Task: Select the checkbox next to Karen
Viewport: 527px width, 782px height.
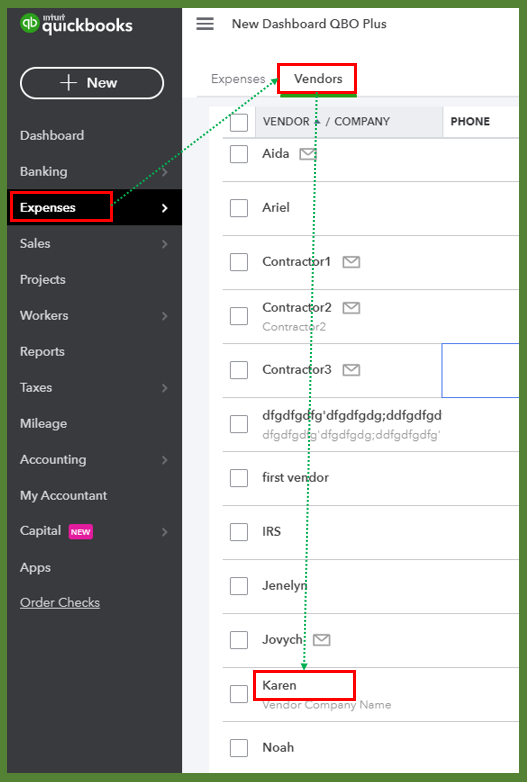Action: coord(239,694)
